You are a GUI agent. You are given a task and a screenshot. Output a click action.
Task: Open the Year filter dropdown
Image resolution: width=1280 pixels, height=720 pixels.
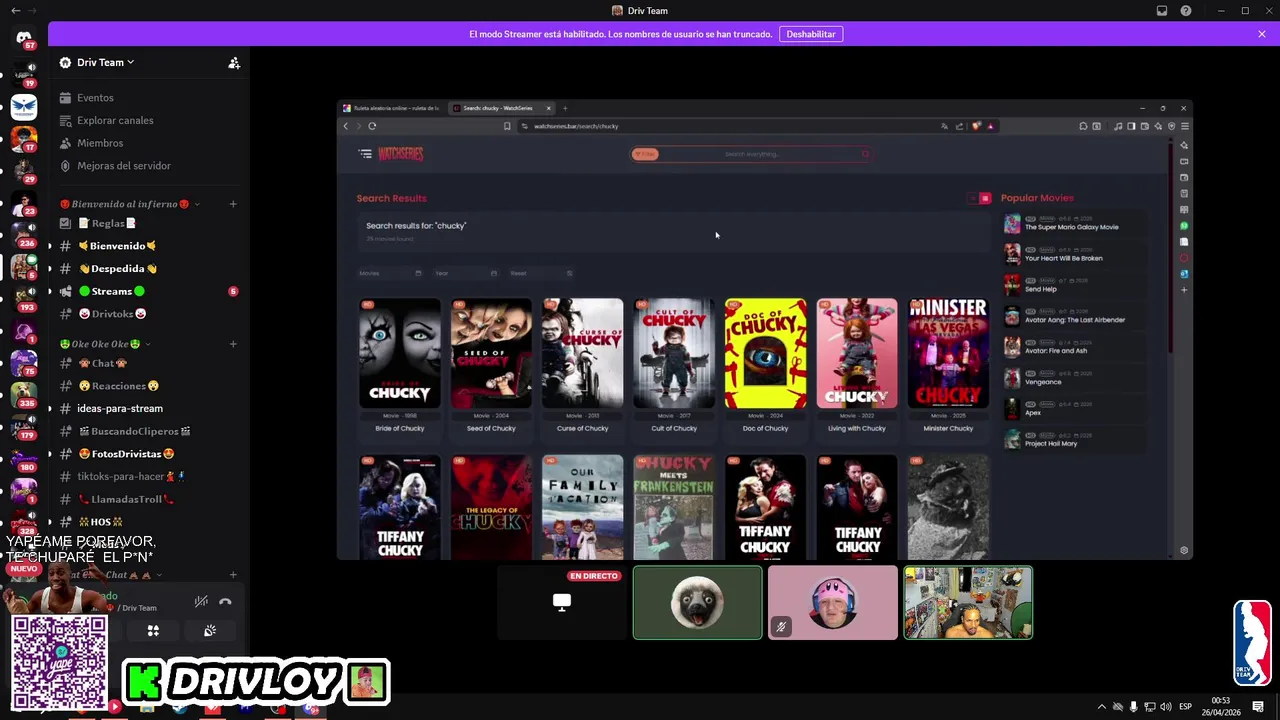[466, 273]
